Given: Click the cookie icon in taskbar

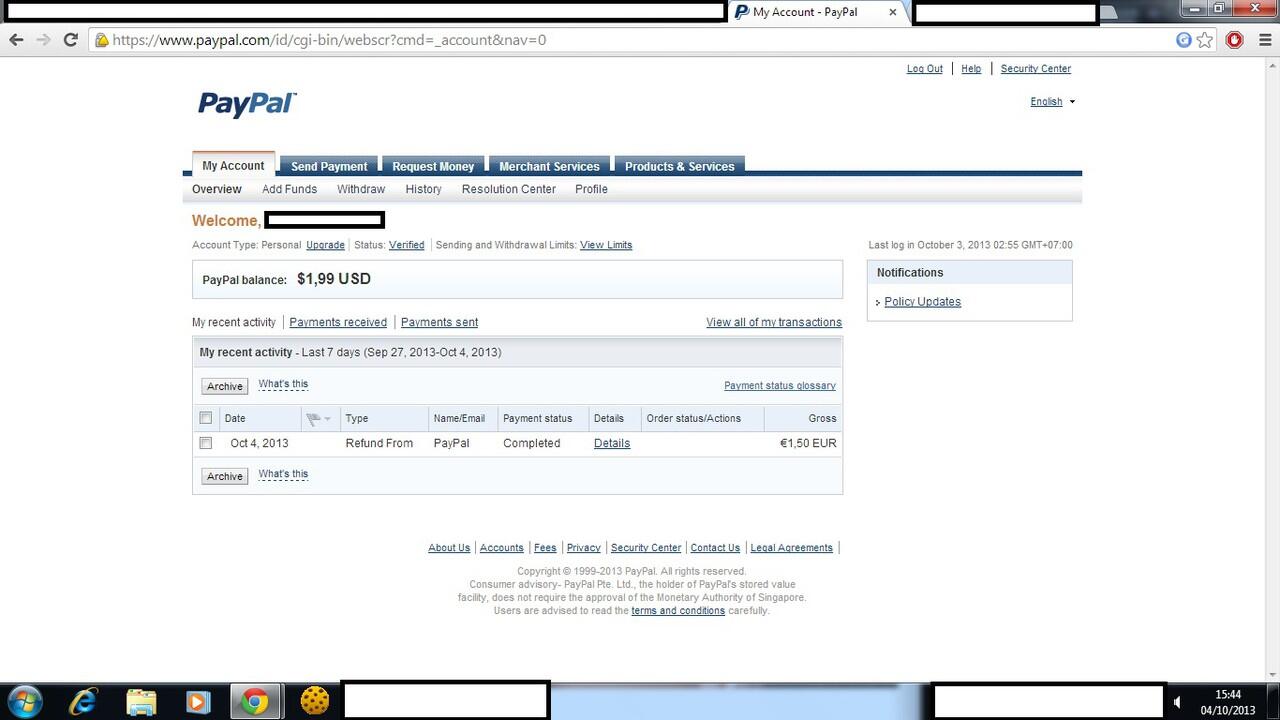Looking at the screenshot, I should [315, 702].
